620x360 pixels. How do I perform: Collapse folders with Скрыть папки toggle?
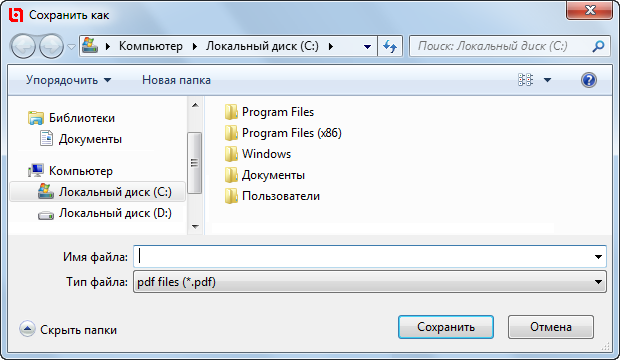[x=68, y=330]
